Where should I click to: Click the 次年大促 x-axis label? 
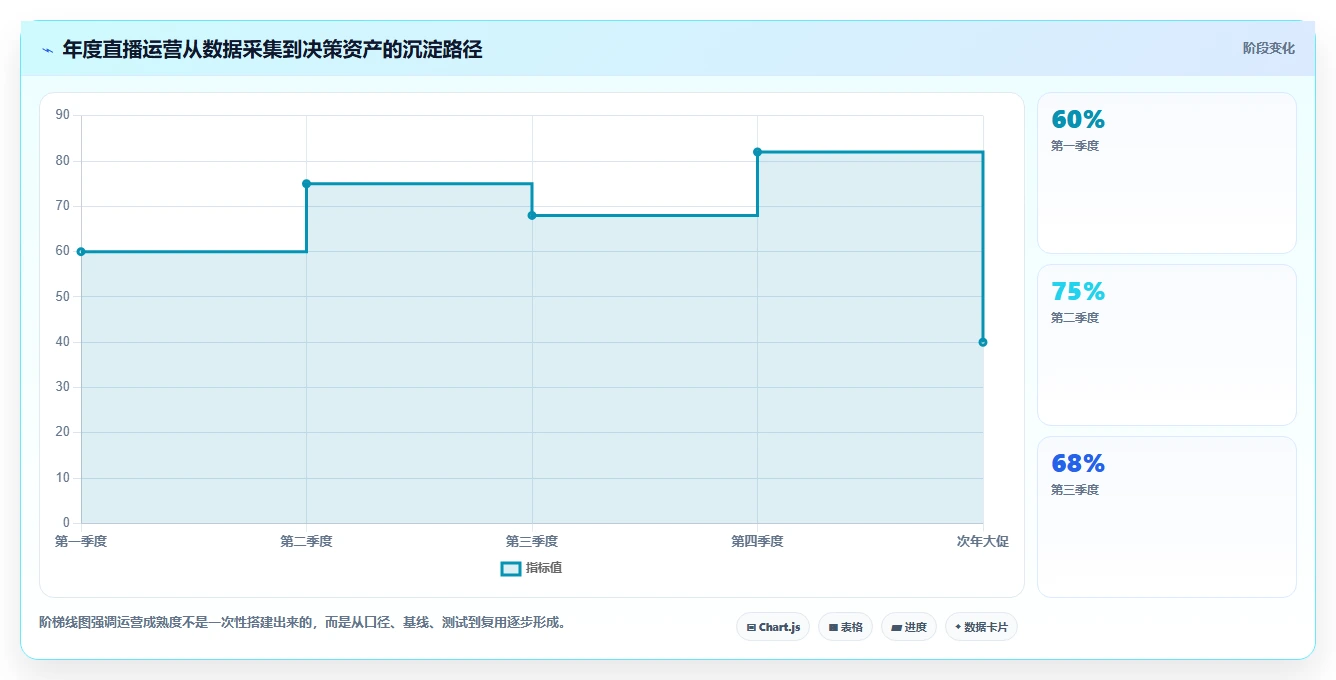pyautogui.click(x=983, y=541)
